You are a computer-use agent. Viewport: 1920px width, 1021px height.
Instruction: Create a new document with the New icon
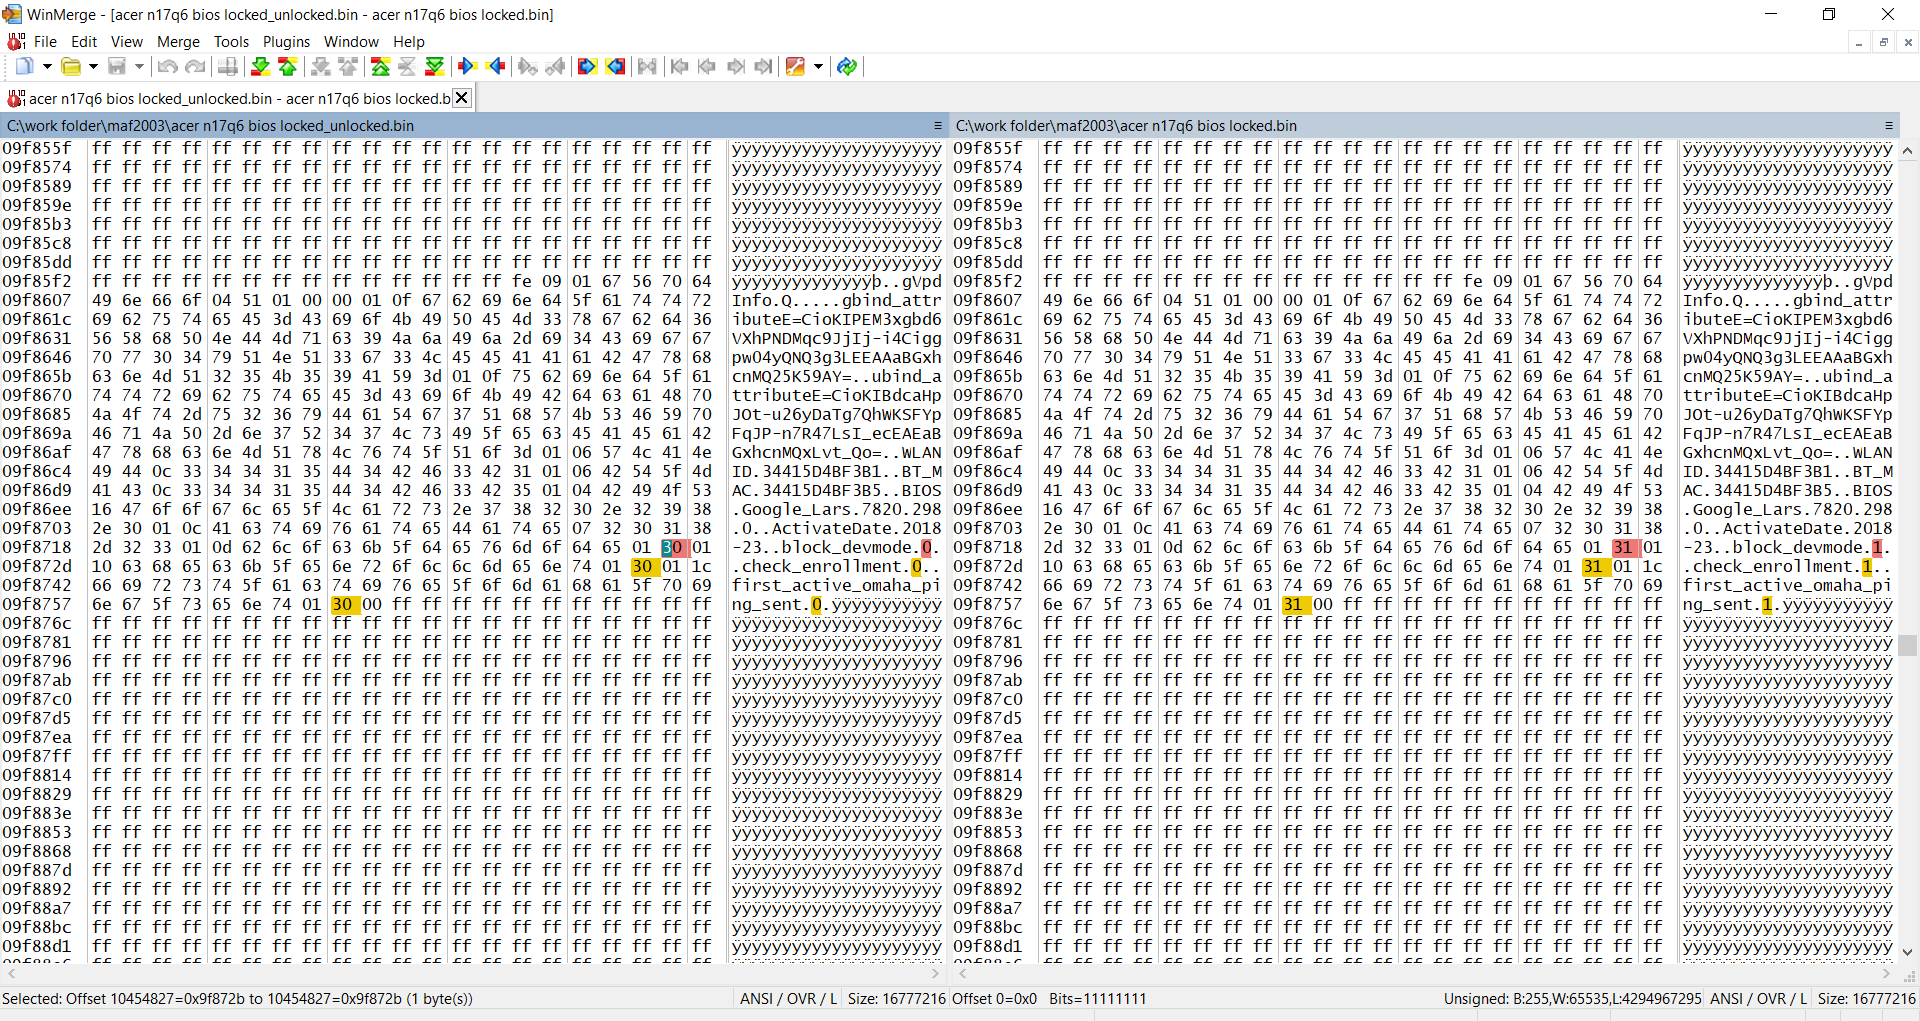24,67
